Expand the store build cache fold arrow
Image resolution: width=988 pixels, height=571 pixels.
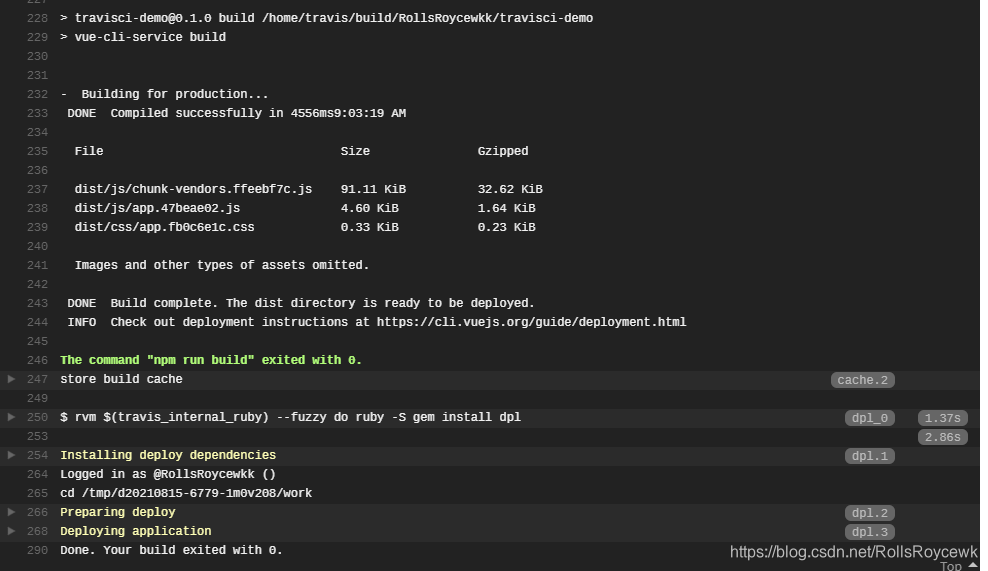point(11,379)
